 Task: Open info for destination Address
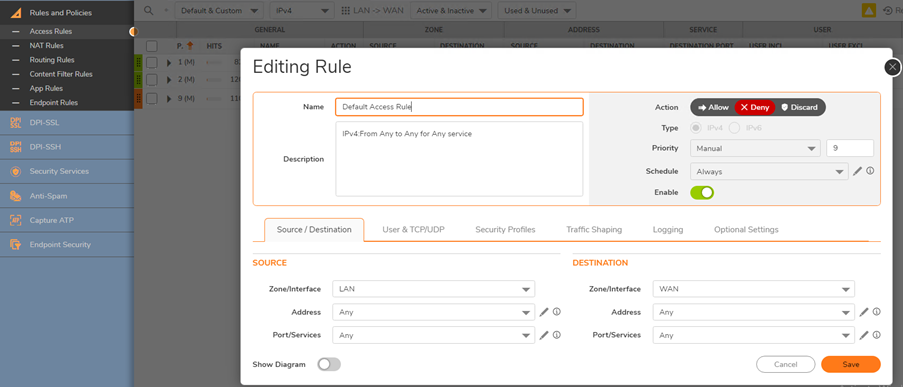click(x=877, y=312)
